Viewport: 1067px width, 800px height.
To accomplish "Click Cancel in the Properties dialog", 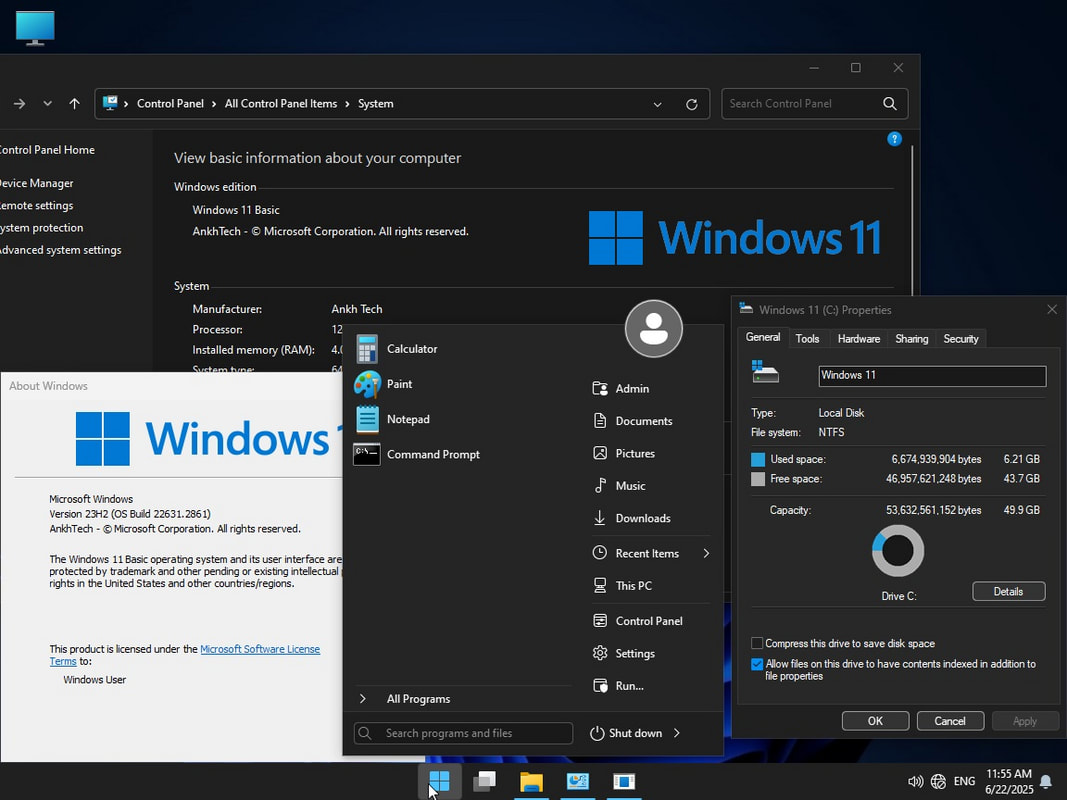I will 950,721.
